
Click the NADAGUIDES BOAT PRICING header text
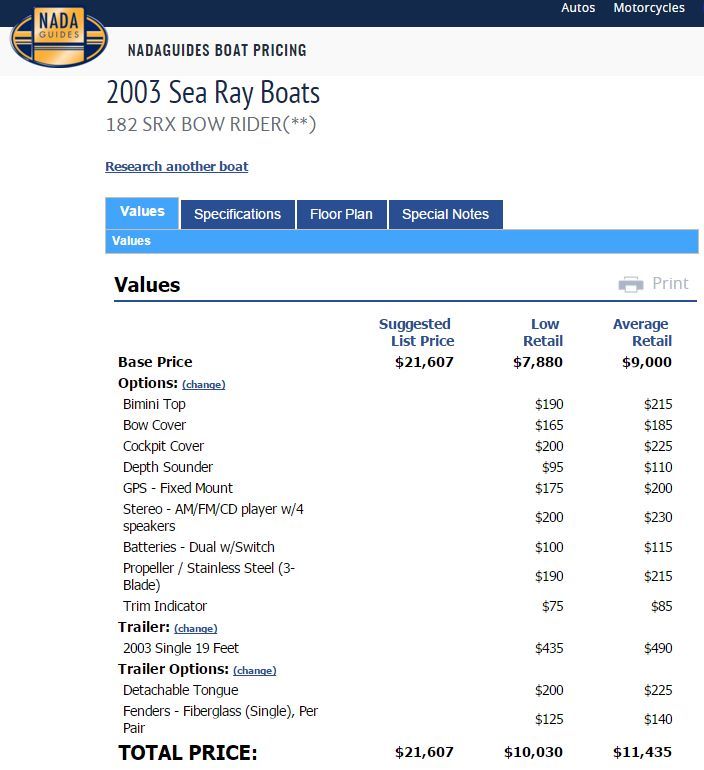pos(217,50)
